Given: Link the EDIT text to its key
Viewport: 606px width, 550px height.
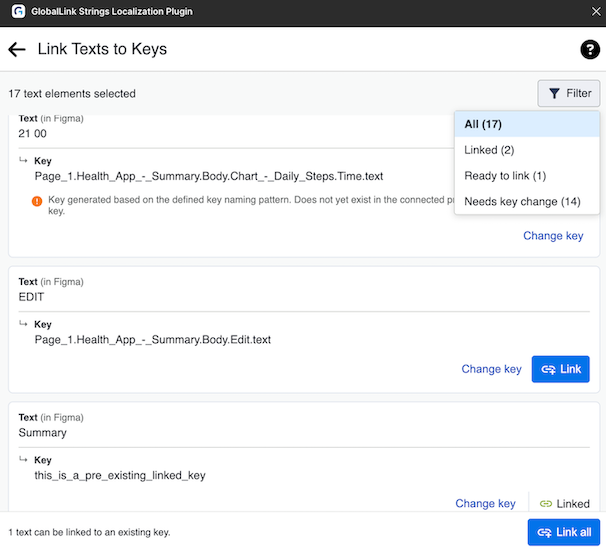Looking at the screenshot, I should pyautogui.click(x=560, y=369).
